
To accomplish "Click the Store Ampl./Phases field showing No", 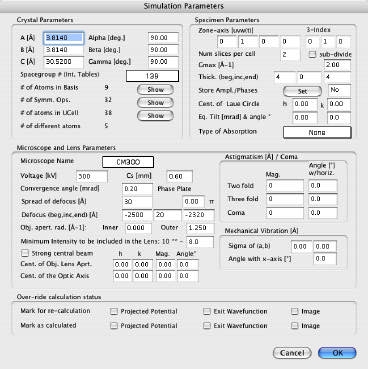I will point(339,90).
